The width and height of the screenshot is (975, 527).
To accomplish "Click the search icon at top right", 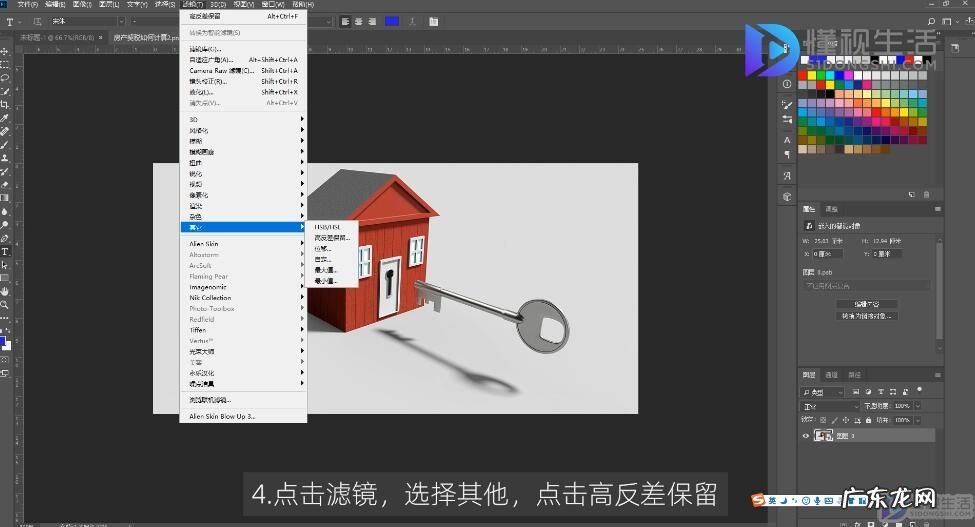I will [x=931, y=21].
